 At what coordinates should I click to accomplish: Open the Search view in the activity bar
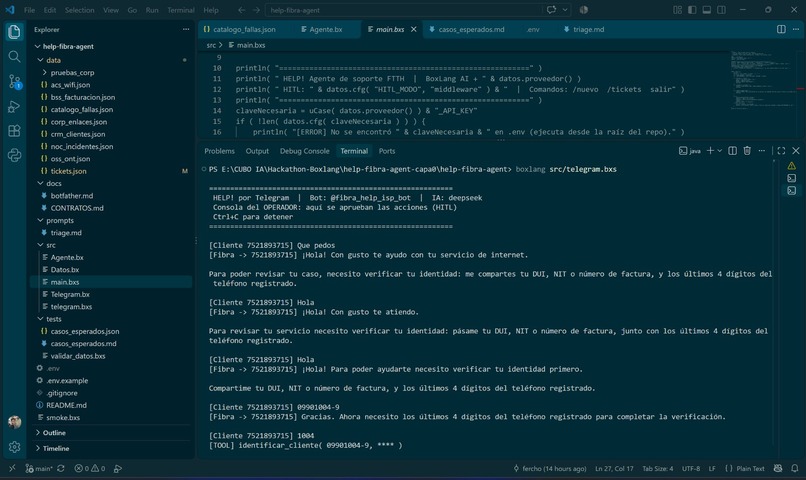[x=14, y=57]
